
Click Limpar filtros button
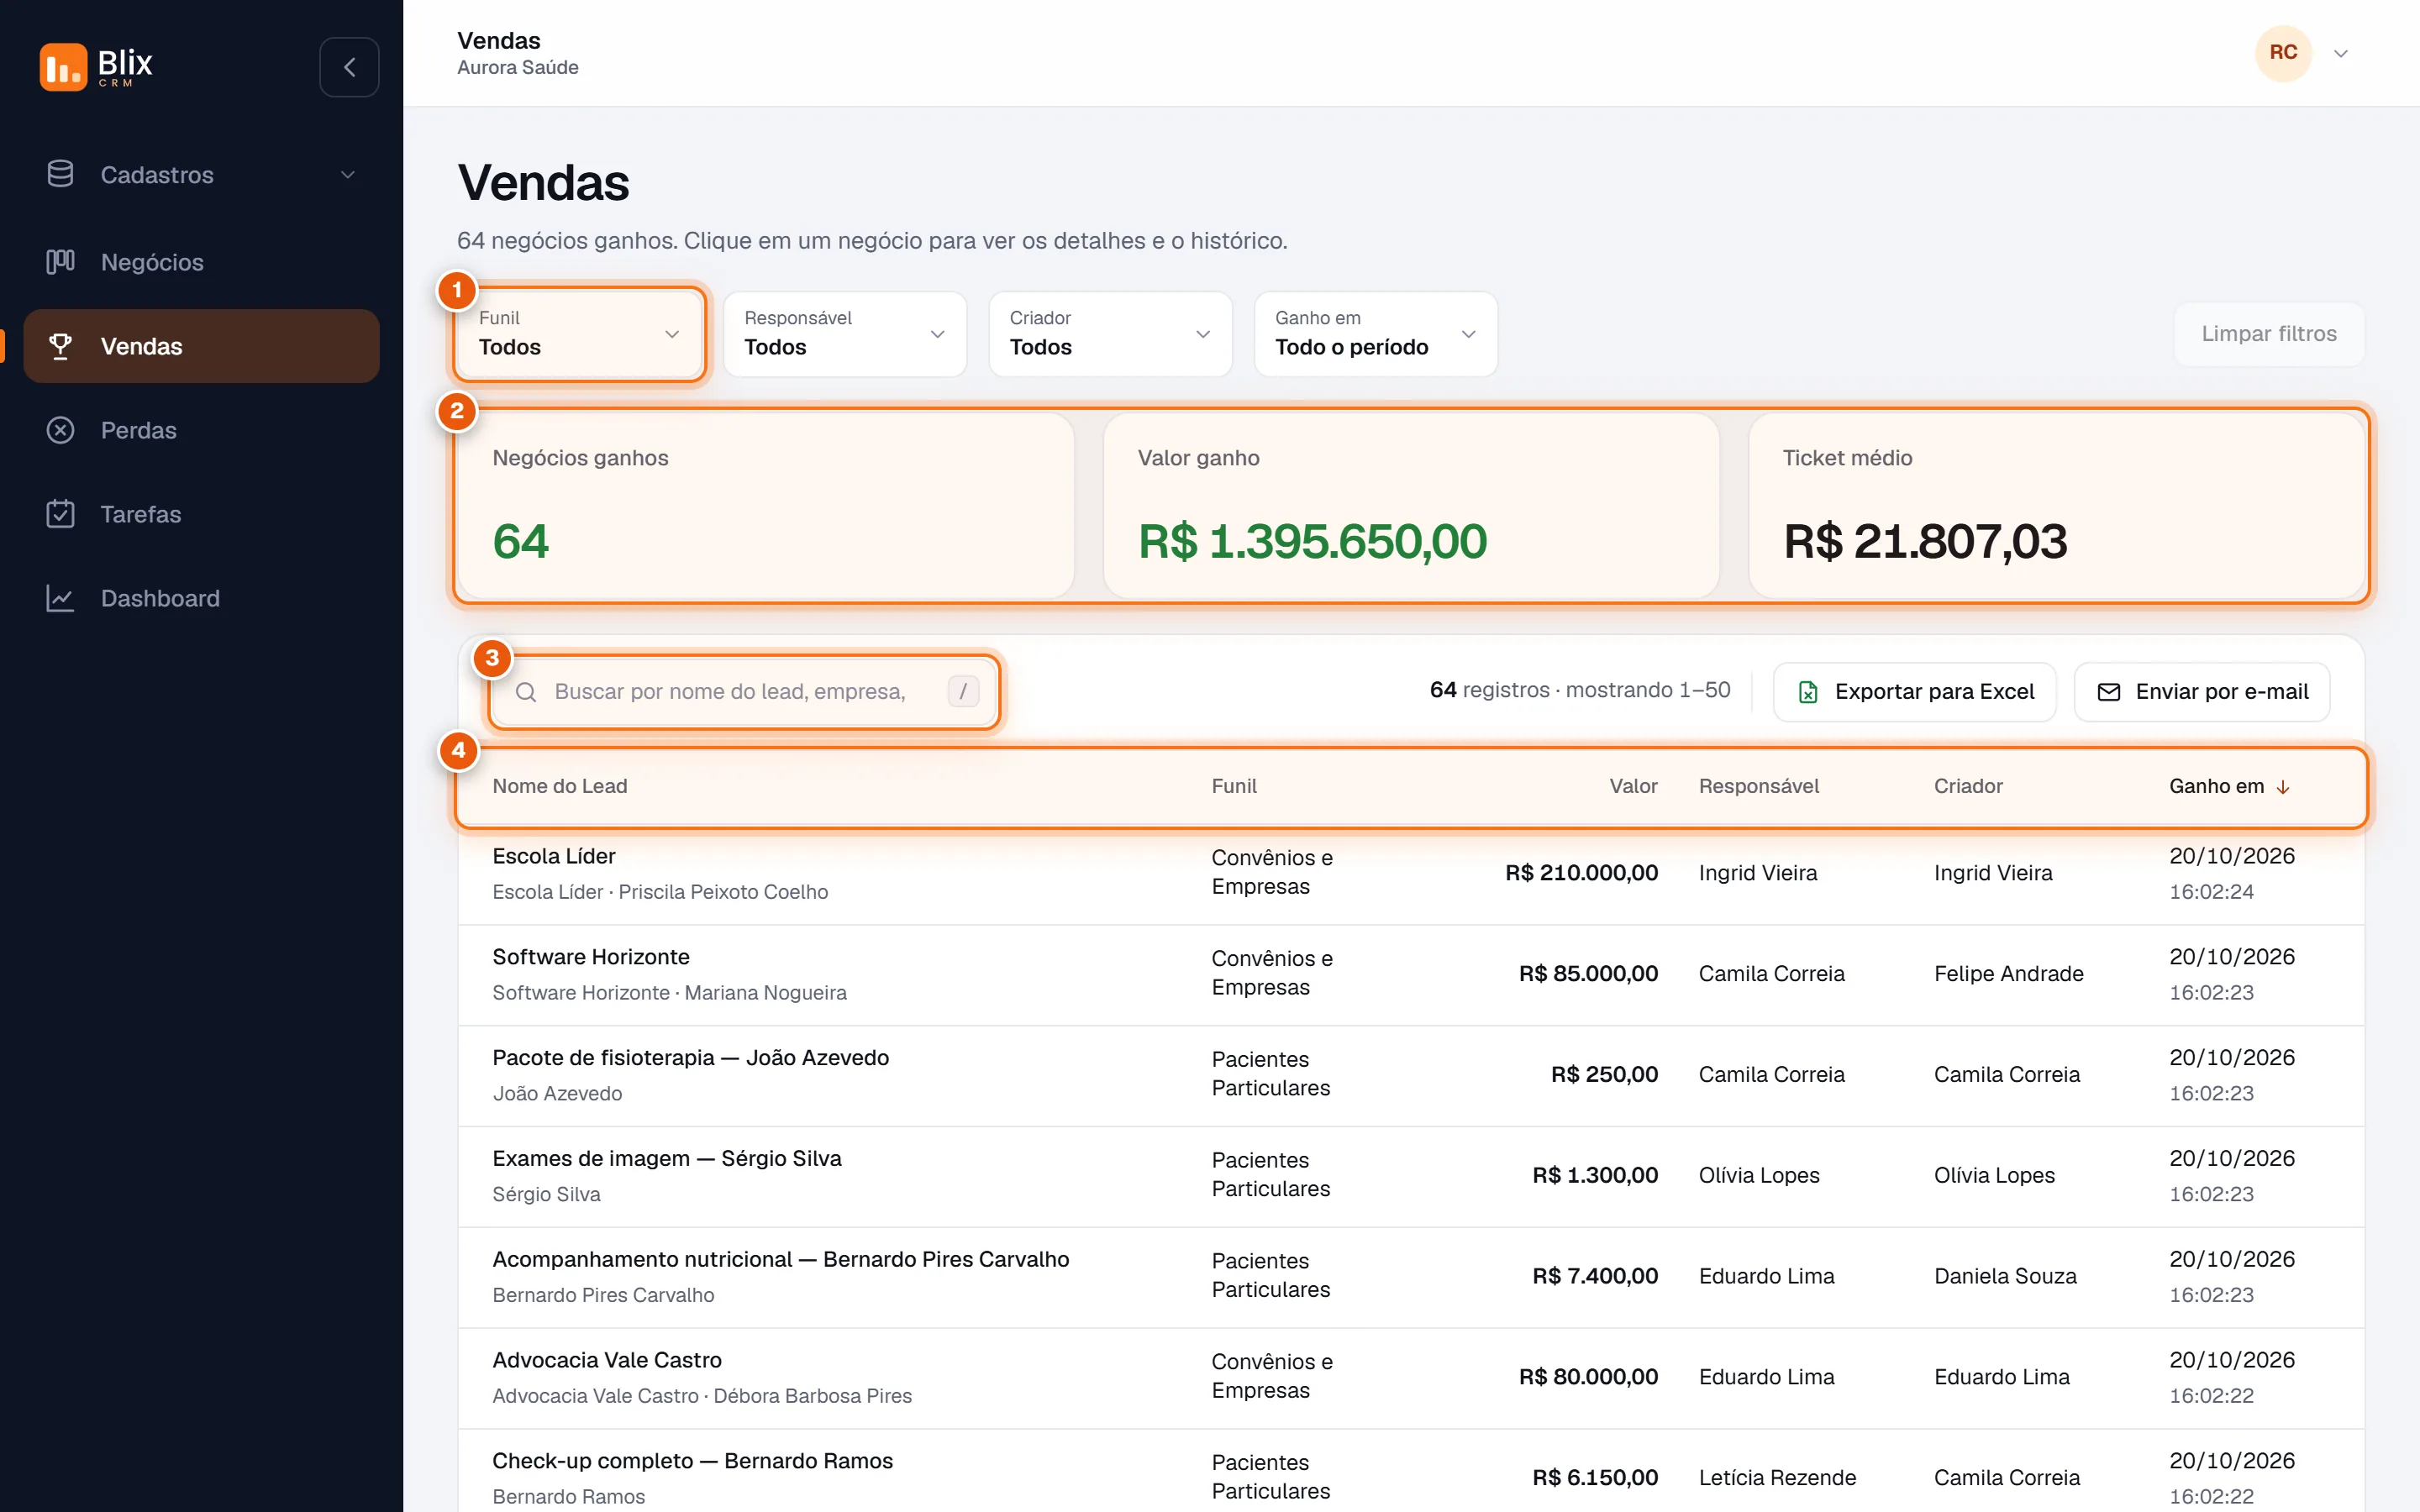(x=2269, y=334)
